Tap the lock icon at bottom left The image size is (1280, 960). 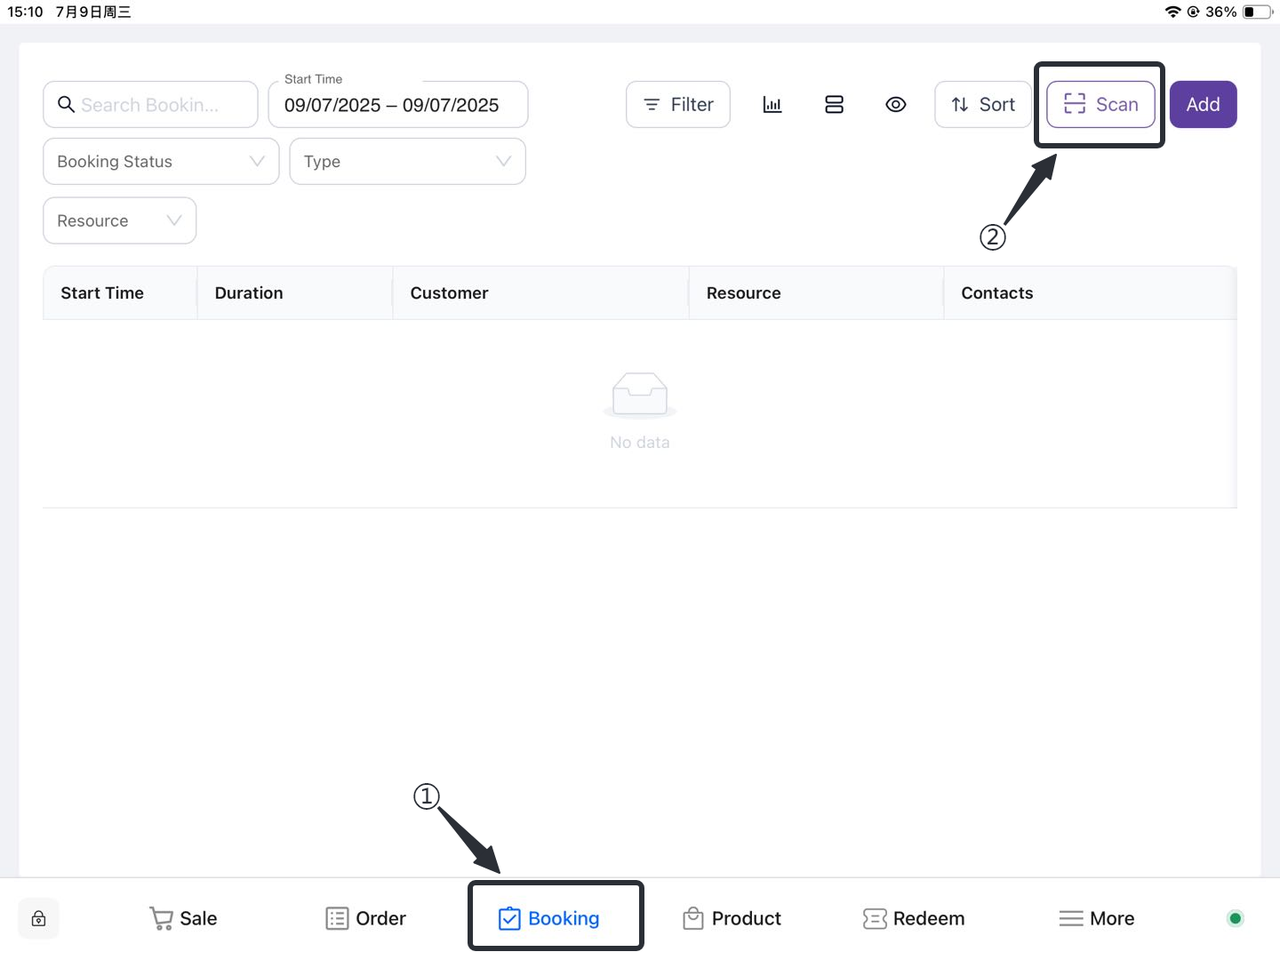click(x=39, y=919)
